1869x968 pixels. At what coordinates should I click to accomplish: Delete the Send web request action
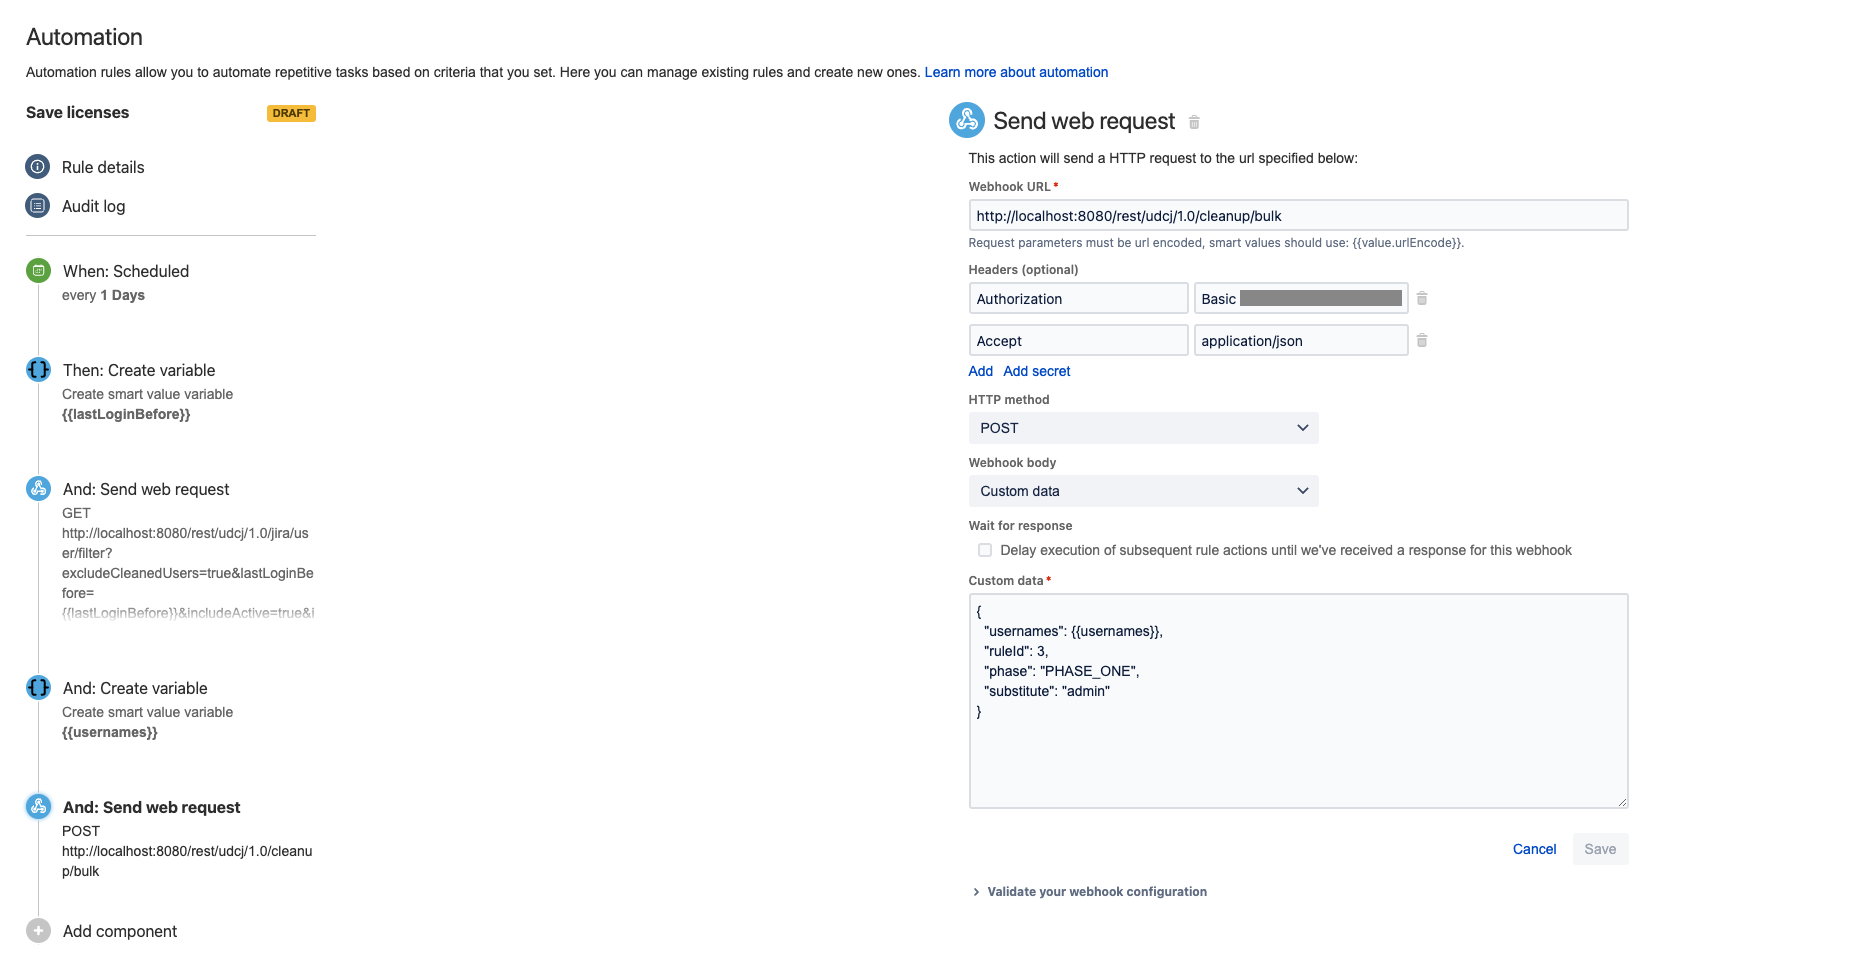click(x=1194, y=123)
